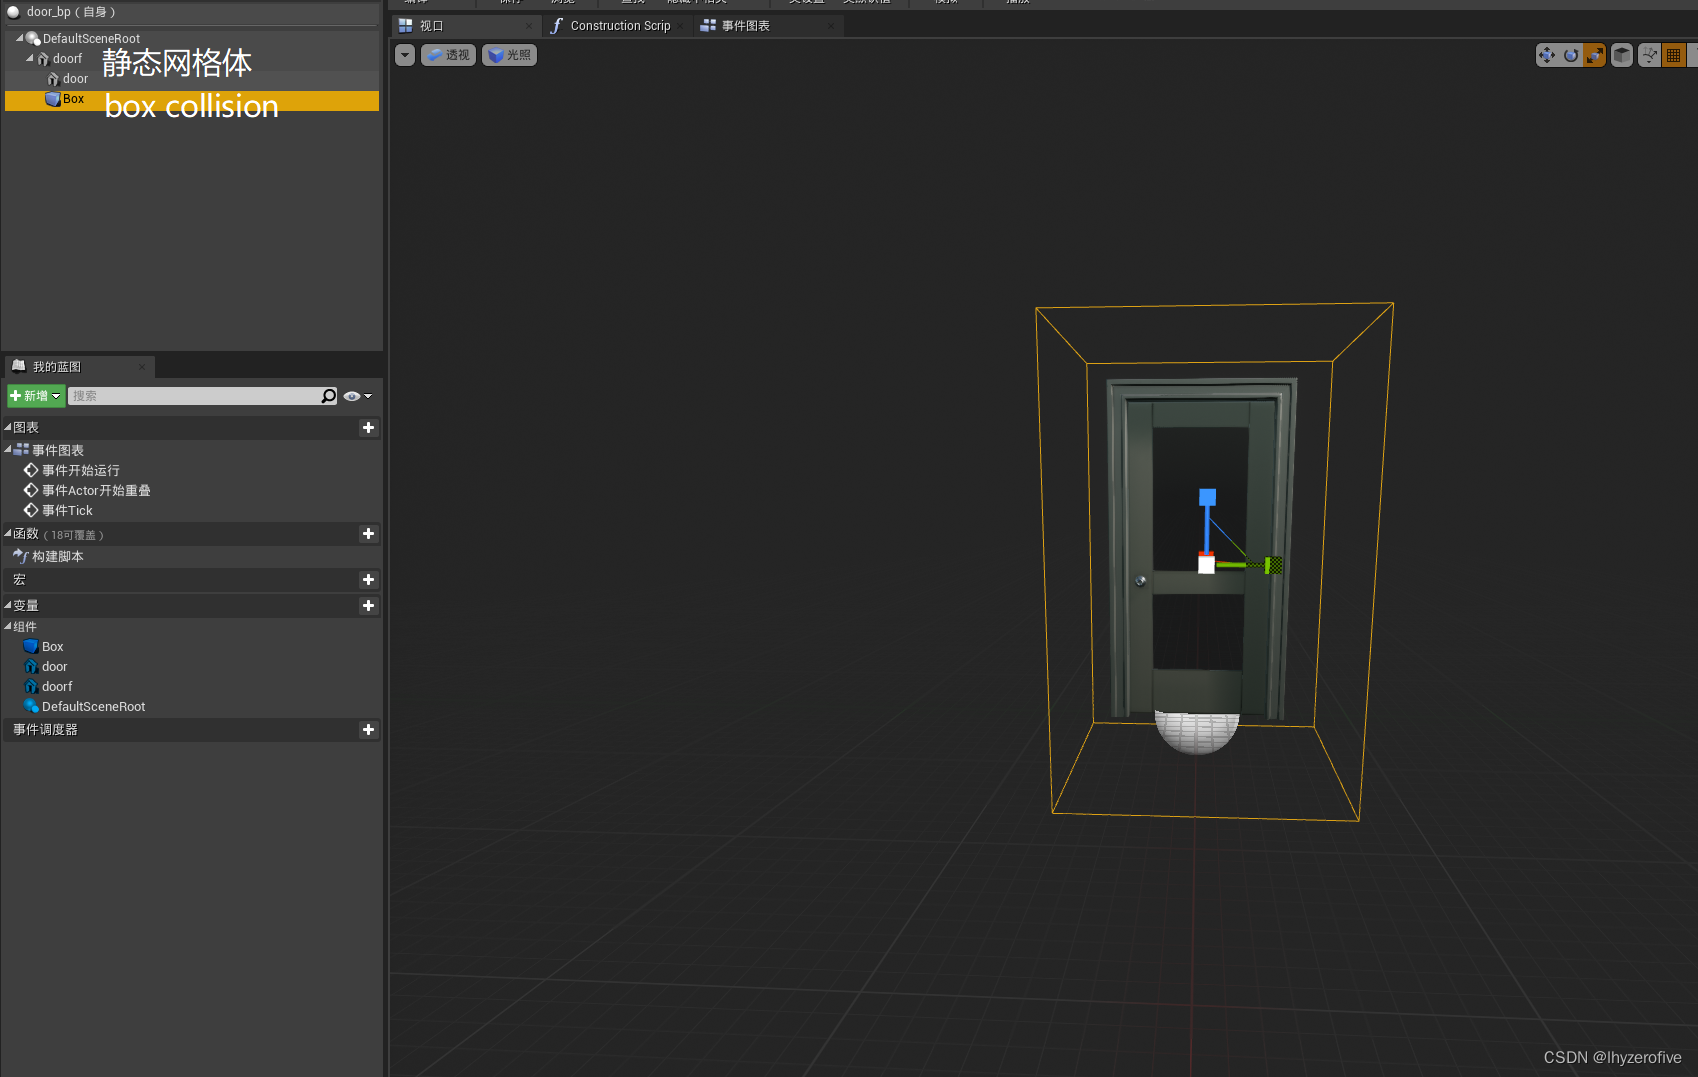
Task: Activate the Scale tool
Action: (1595, 55)
